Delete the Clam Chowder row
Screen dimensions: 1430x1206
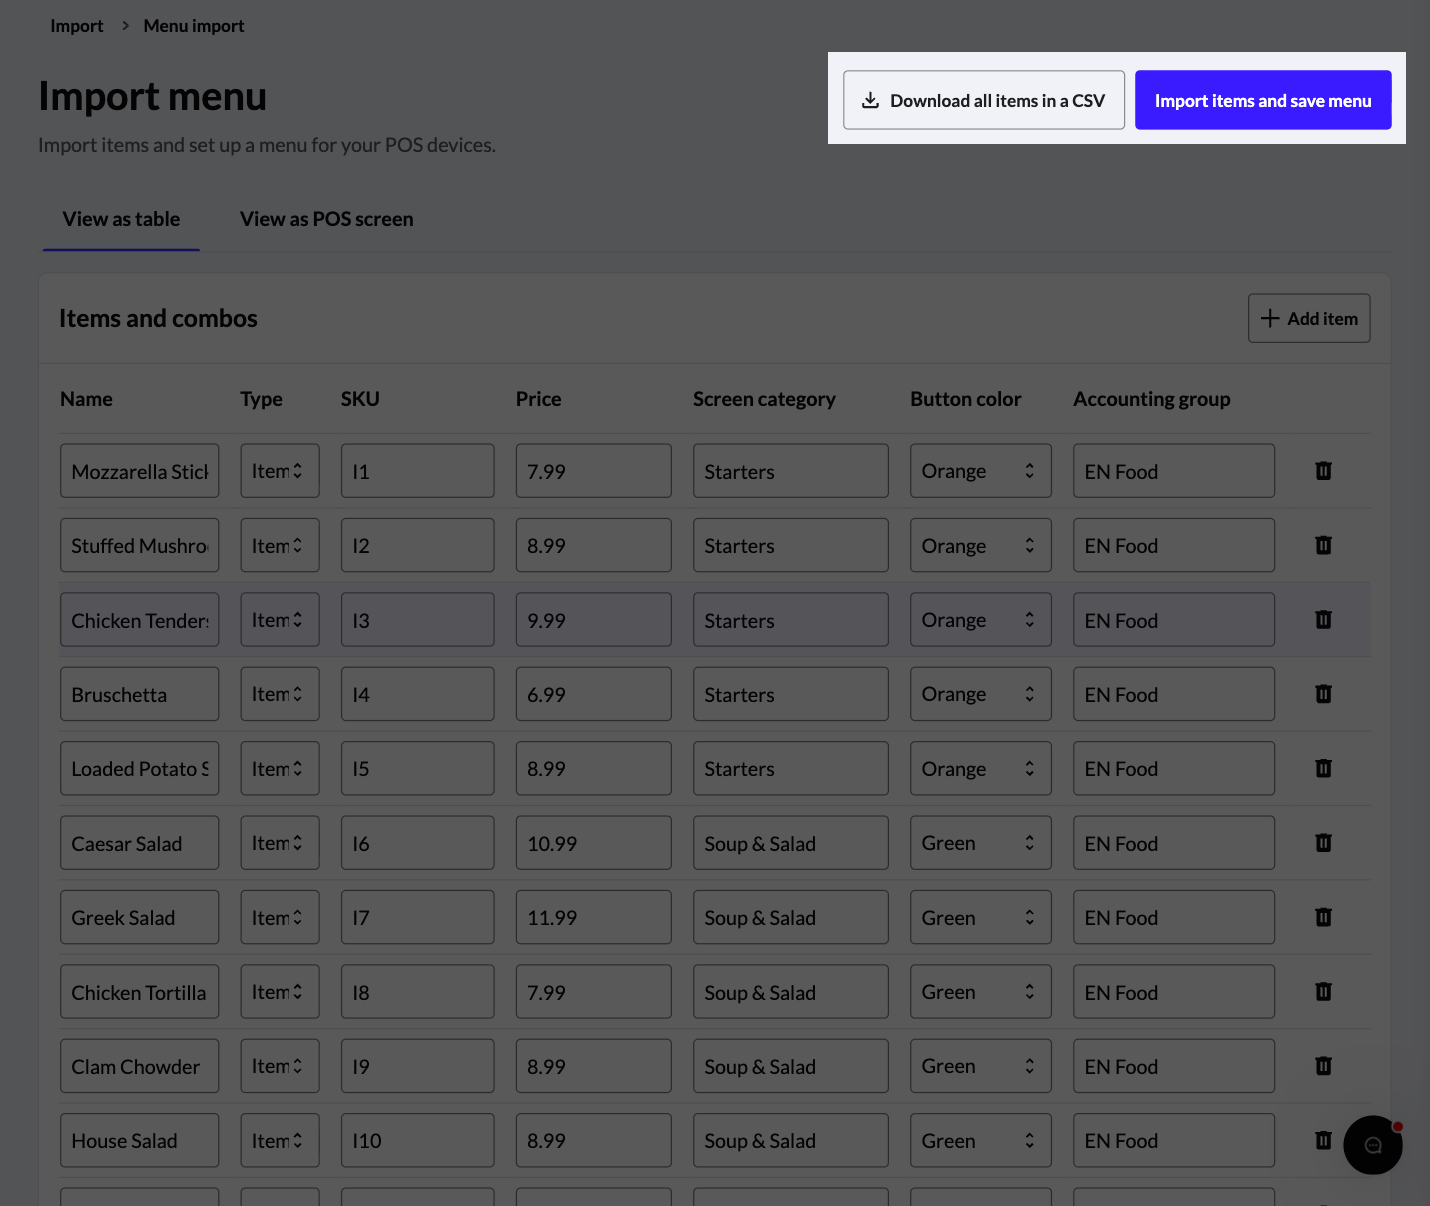coord(1323,1066)
